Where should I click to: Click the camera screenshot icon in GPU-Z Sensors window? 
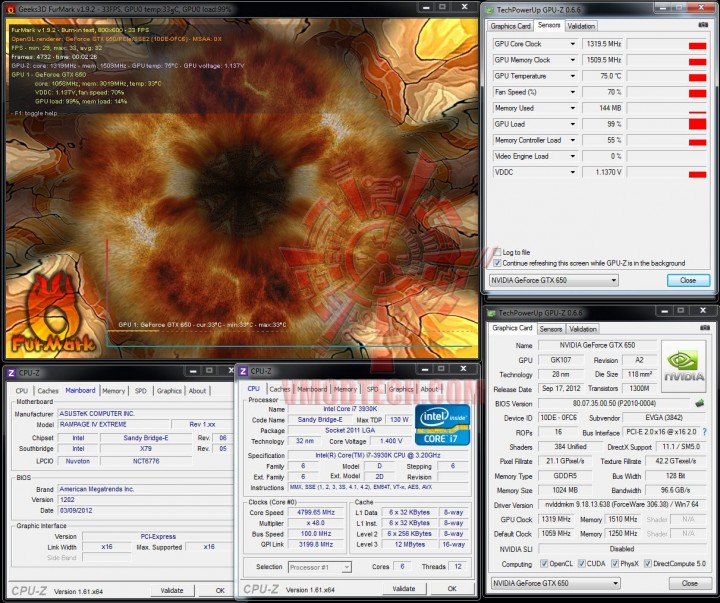click(703, 25)
